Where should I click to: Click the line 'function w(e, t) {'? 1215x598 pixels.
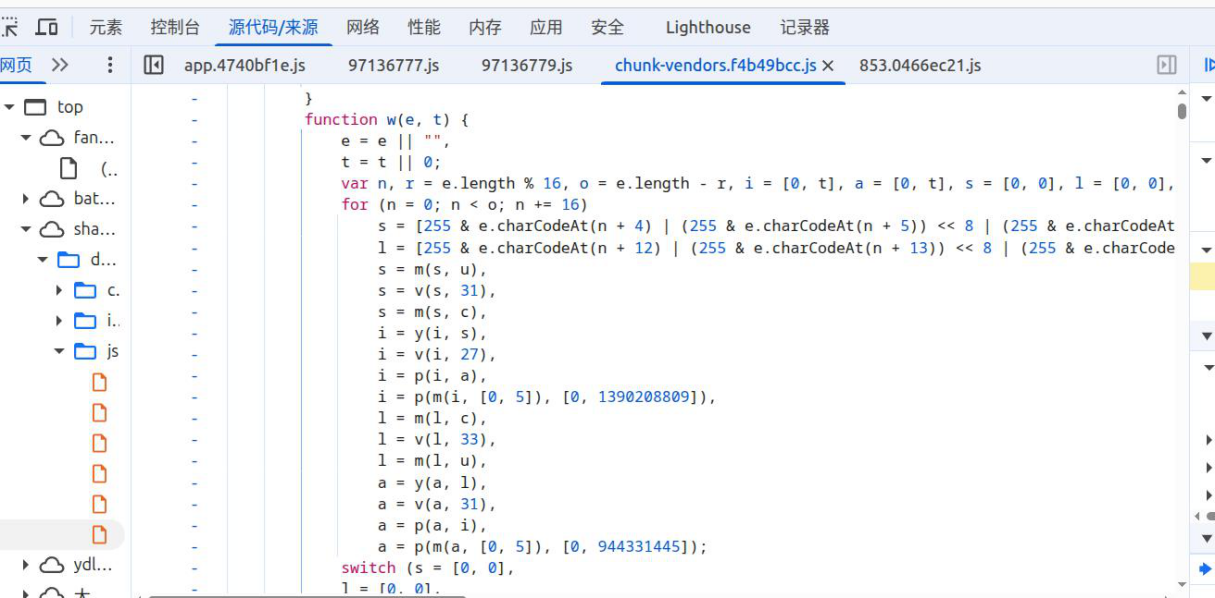387,119
